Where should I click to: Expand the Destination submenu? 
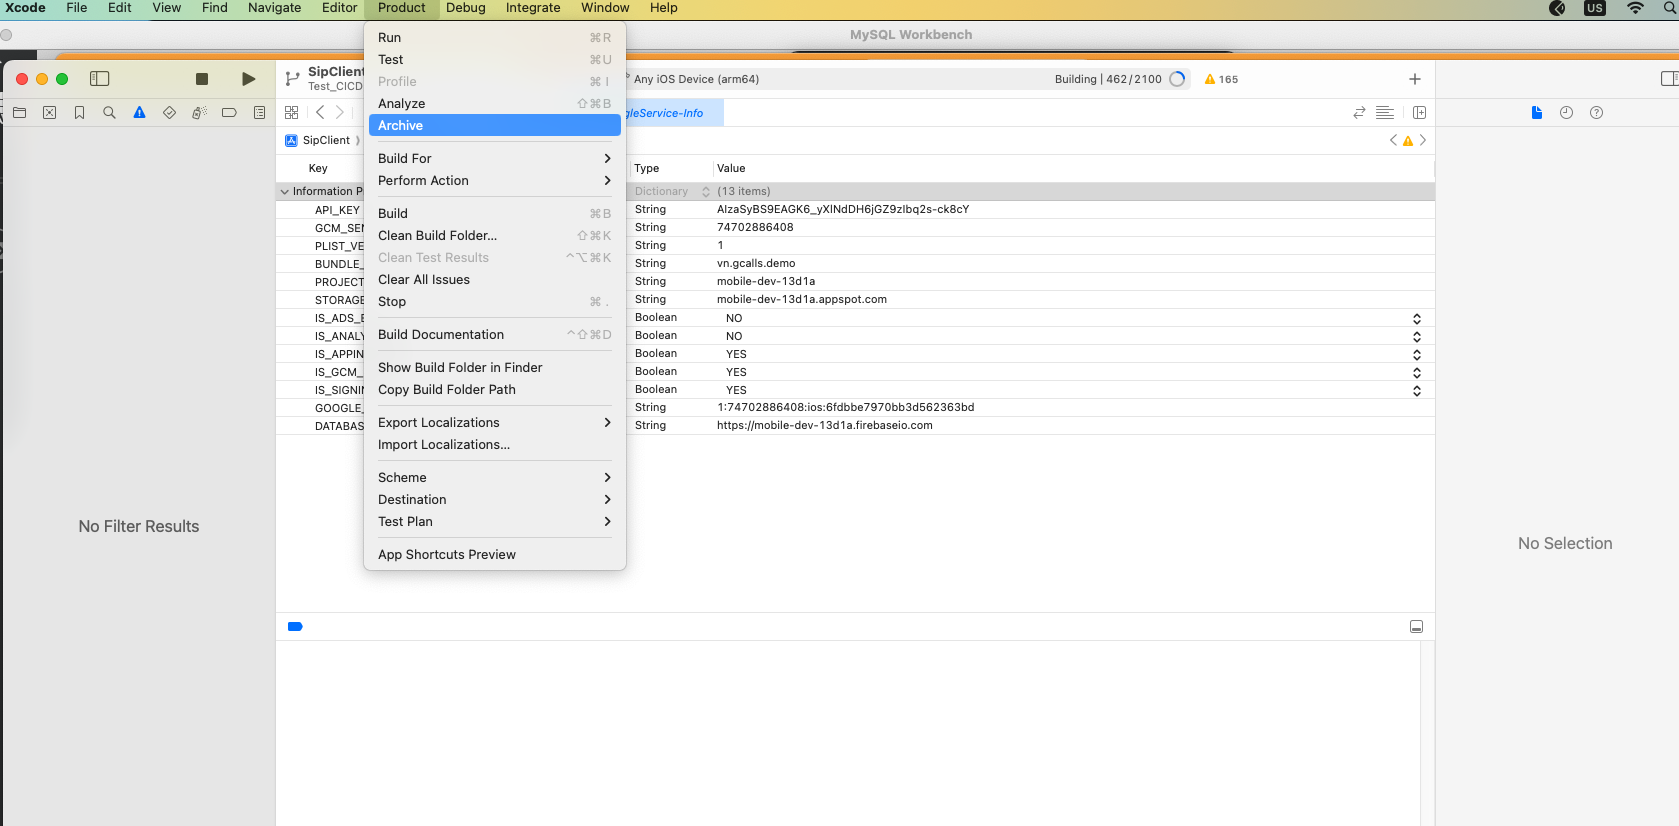(494, 500)
